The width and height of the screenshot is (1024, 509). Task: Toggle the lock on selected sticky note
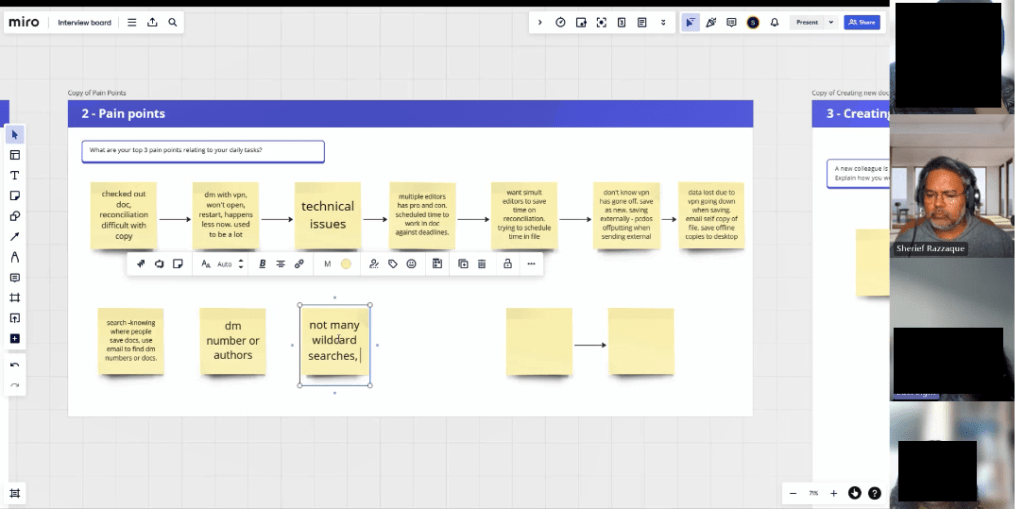(507, 264)
